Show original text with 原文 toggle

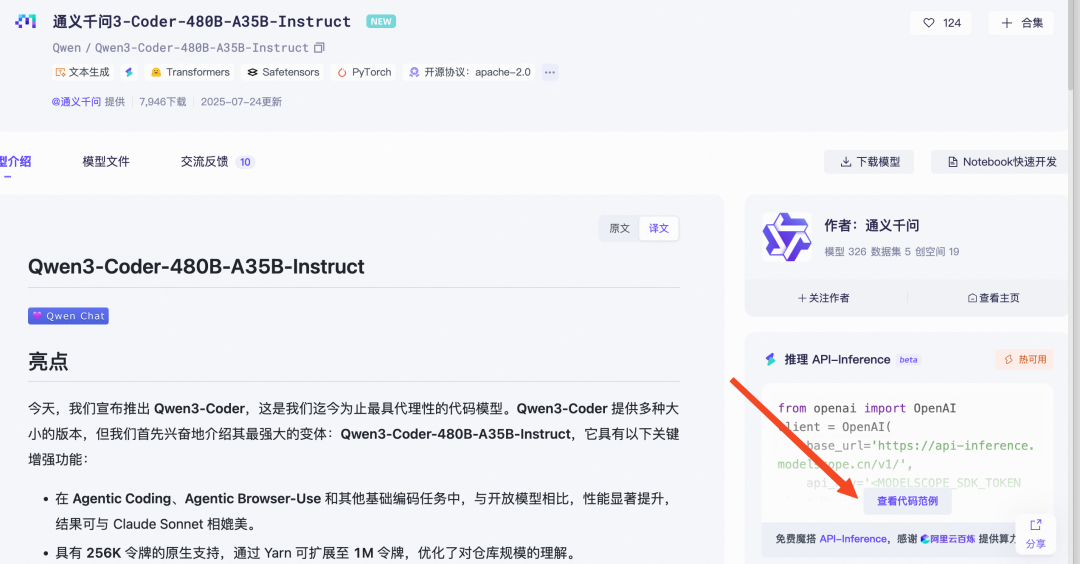tap(619, 228)
